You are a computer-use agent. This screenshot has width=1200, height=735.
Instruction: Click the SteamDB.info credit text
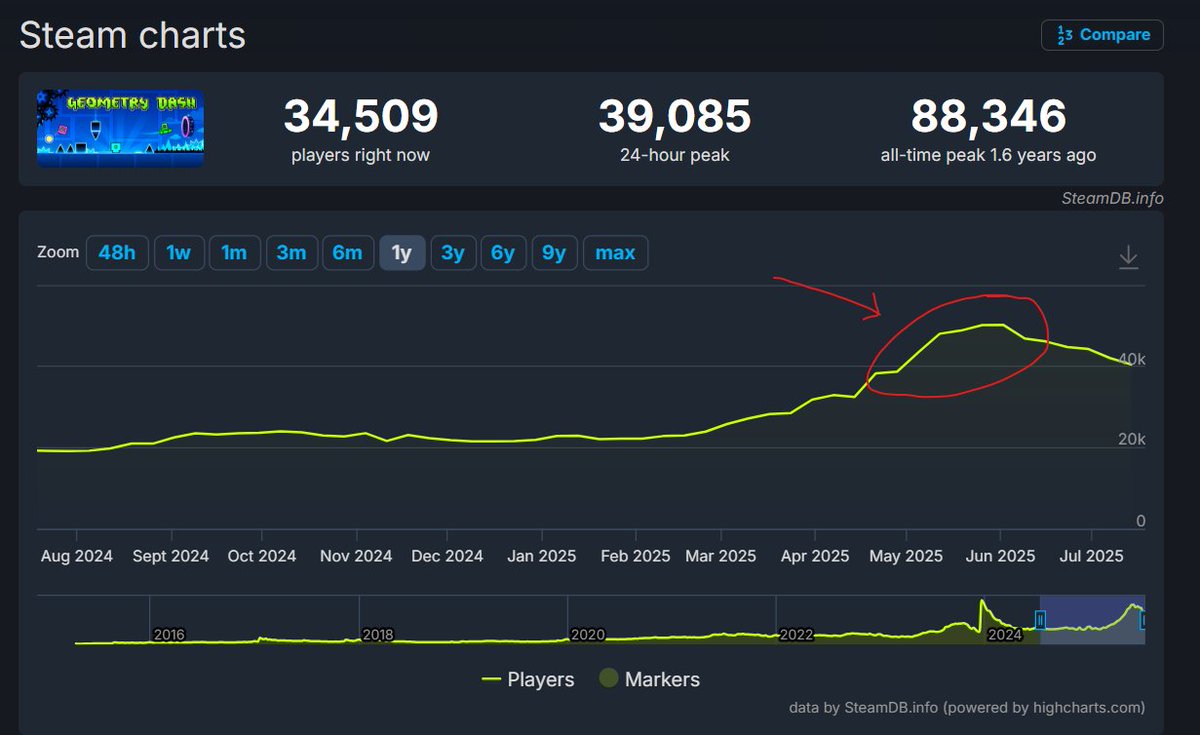tap(1112, 198)
